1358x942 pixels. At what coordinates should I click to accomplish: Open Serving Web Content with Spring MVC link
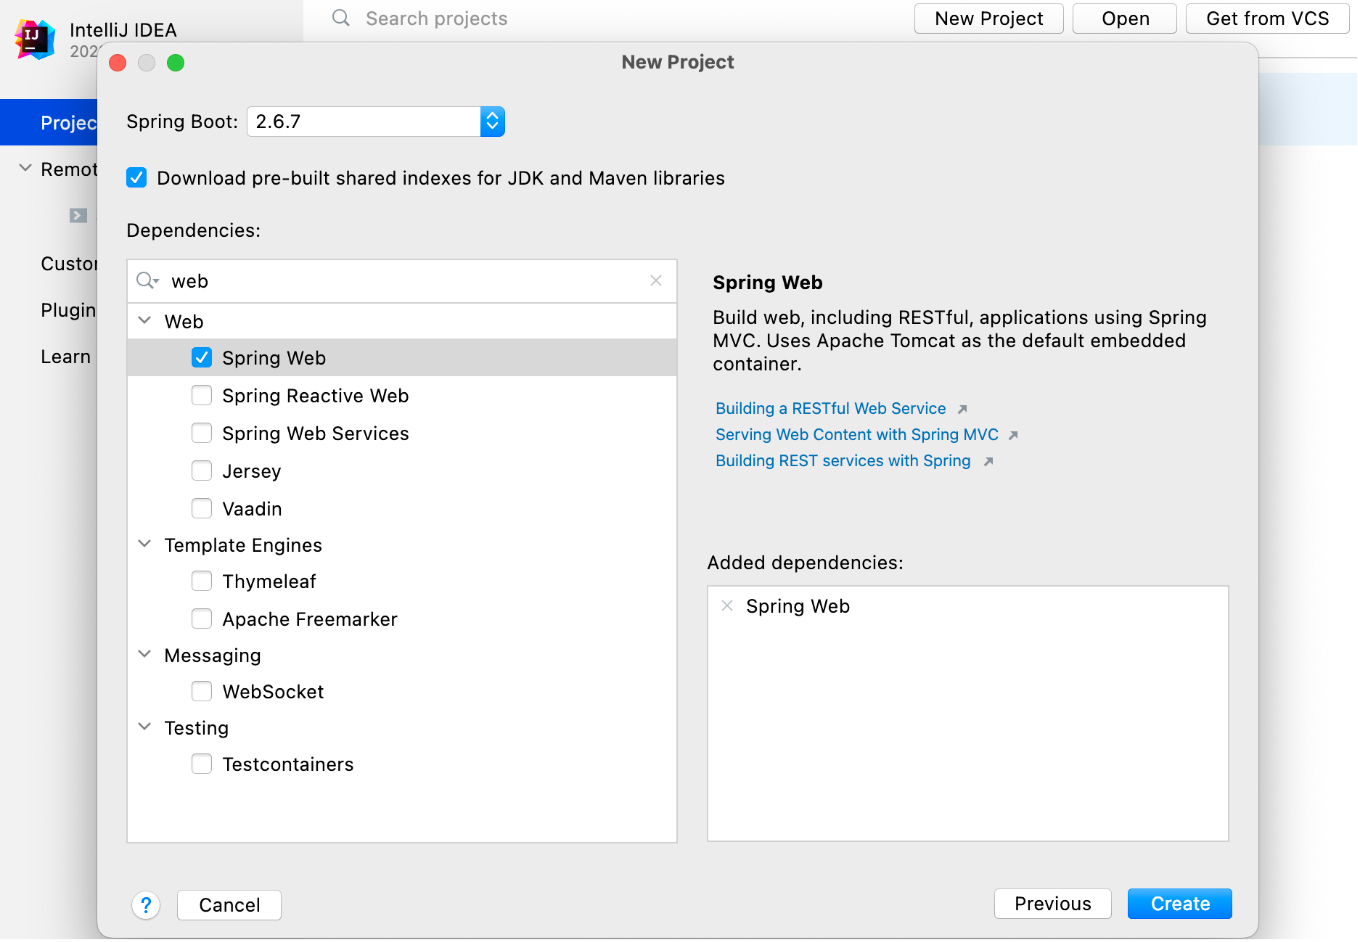[x=857, y=435]
